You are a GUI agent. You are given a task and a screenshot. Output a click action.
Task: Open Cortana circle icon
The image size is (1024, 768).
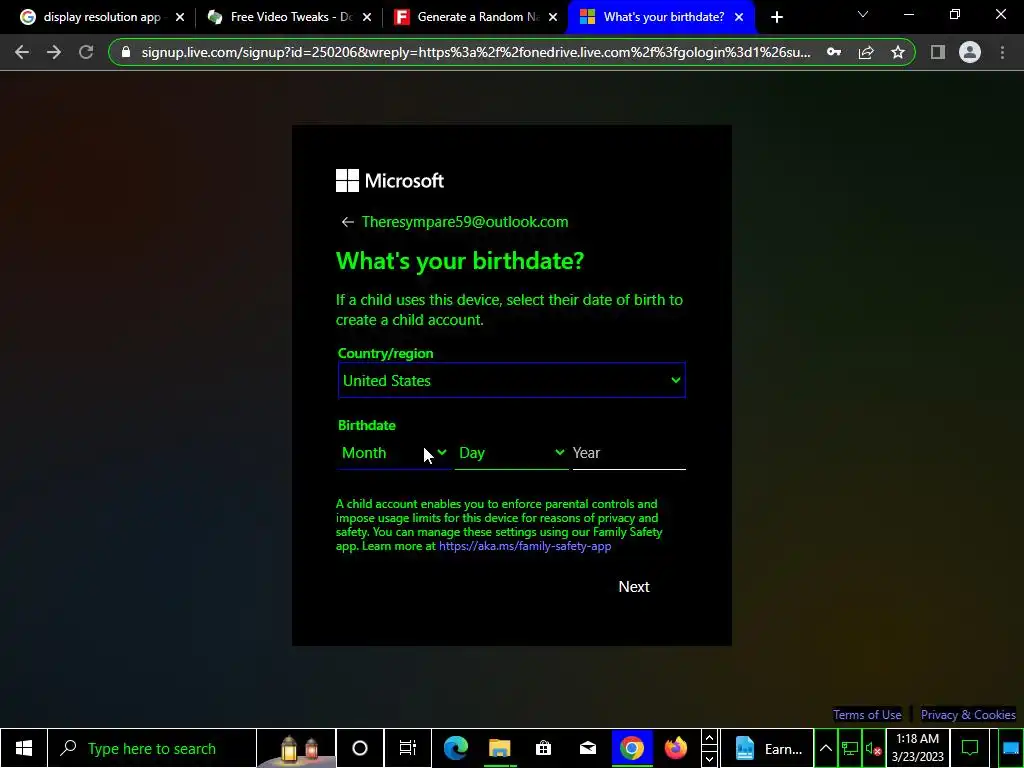pyautogui.click(x=360, y=748)
